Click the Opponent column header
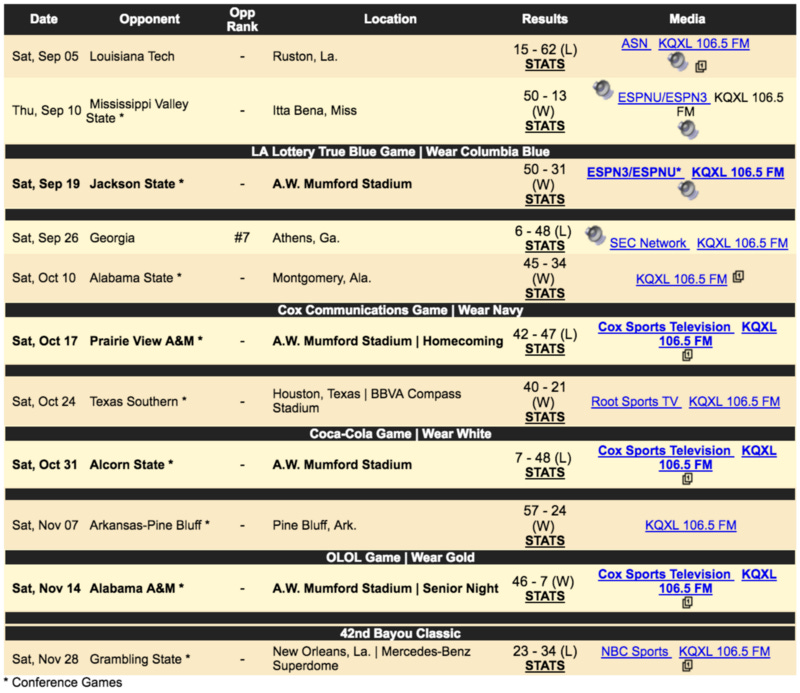This screenshot has height=693, width=800. point(149,19)
